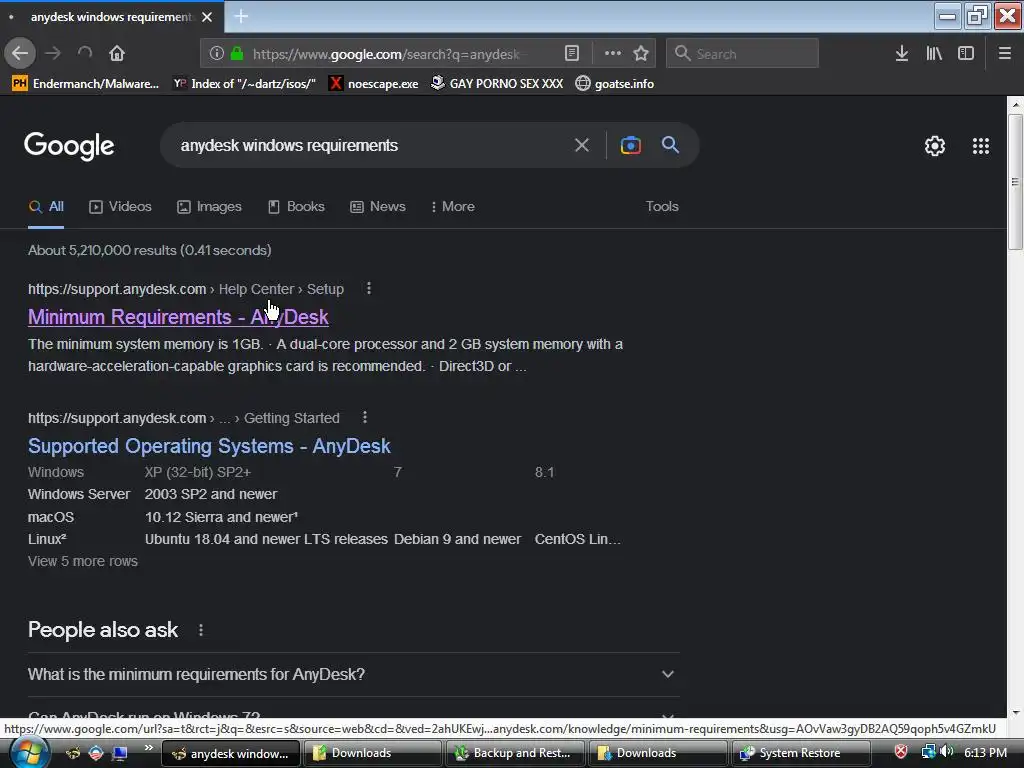Click the About 5,210,000 results text
Screen dimensions: 1024x768
(150, 250)
